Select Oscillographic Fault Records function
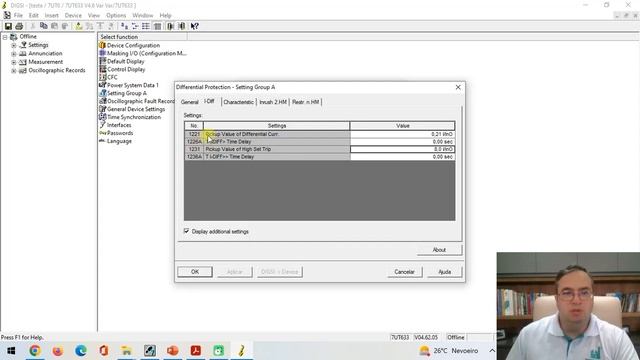Viewport: 640px width, 360px height. [x=137, y=101]
